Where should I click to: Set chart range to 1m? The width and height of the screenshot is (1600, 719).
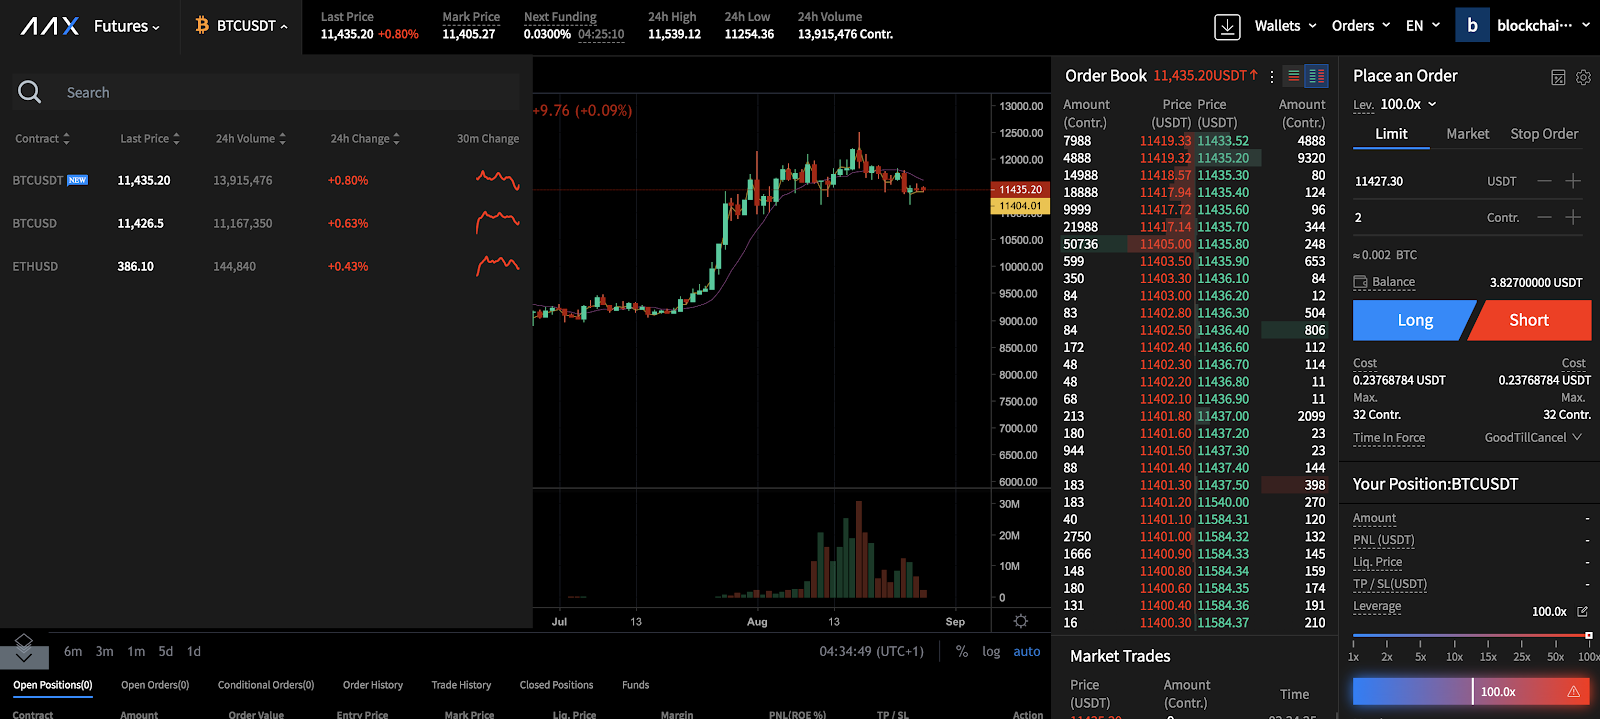[136, 651]
